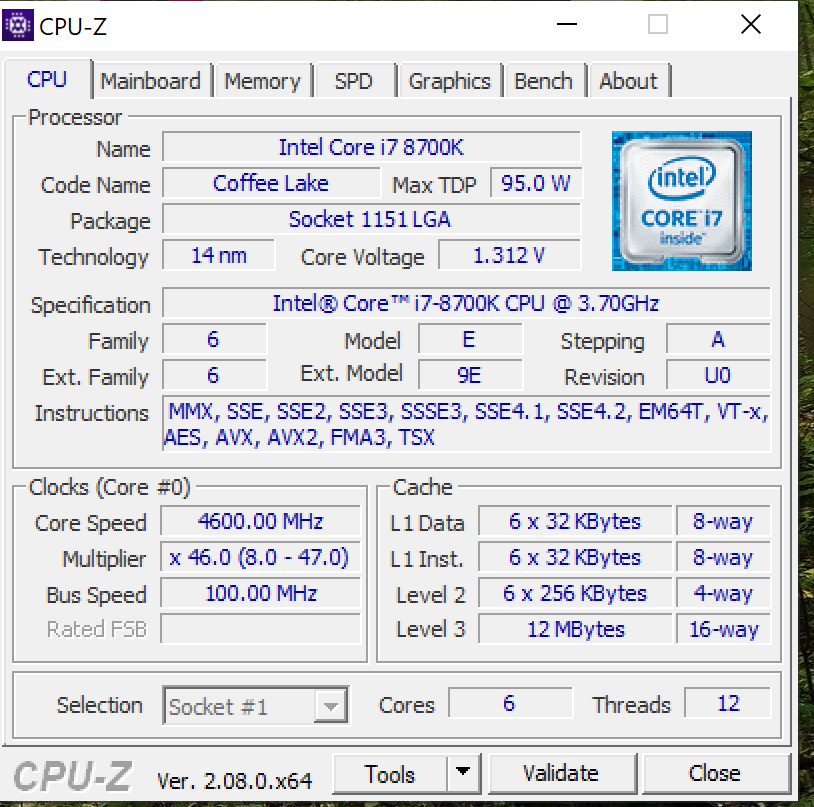This screenshot has width=814, height=807.
Task: Switch to the Mainboard tab
Action: [x=151, y=81]
